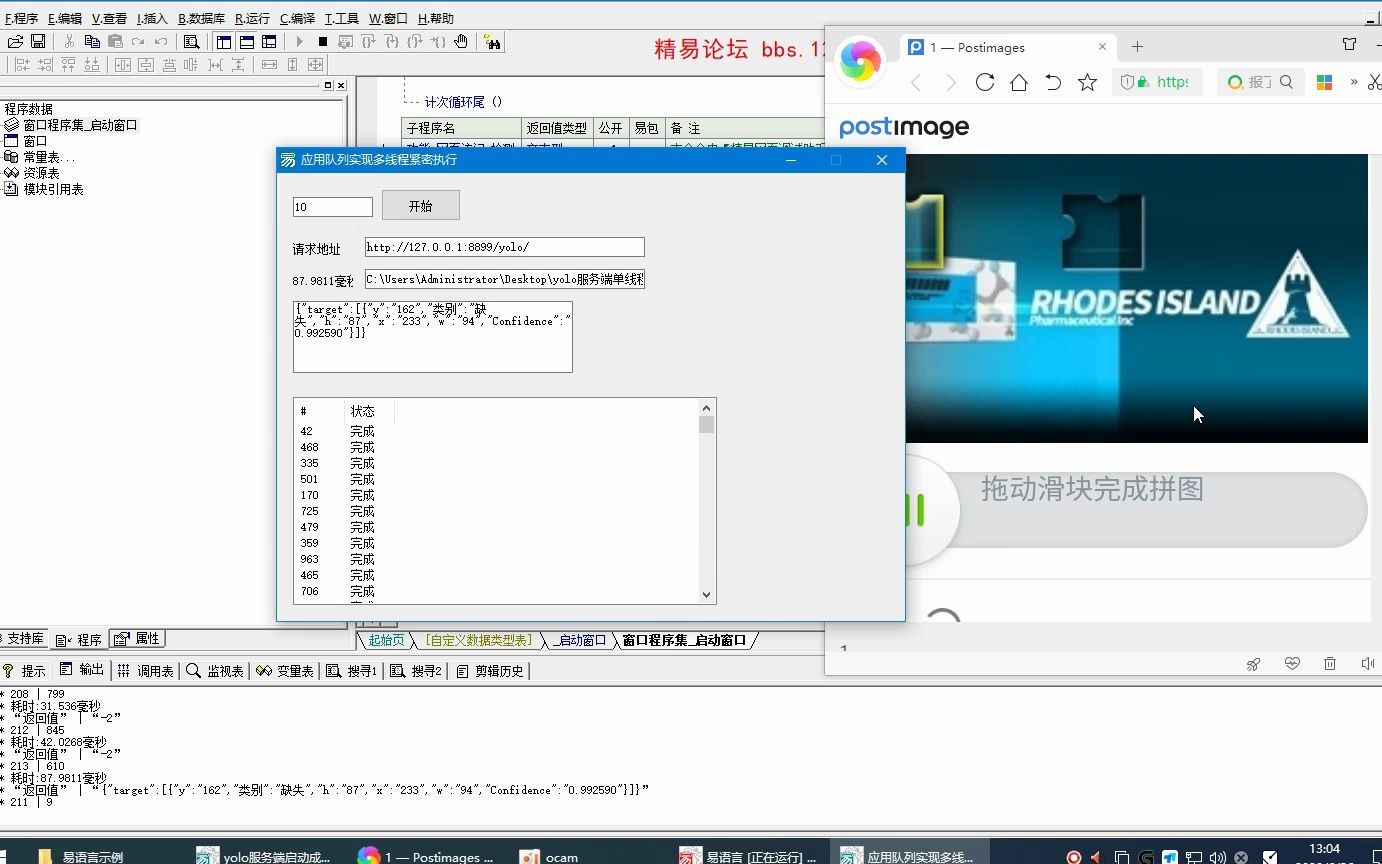Open the F.程序 menu
Screen dimensions: 1382x864
(x=21, y=18)
